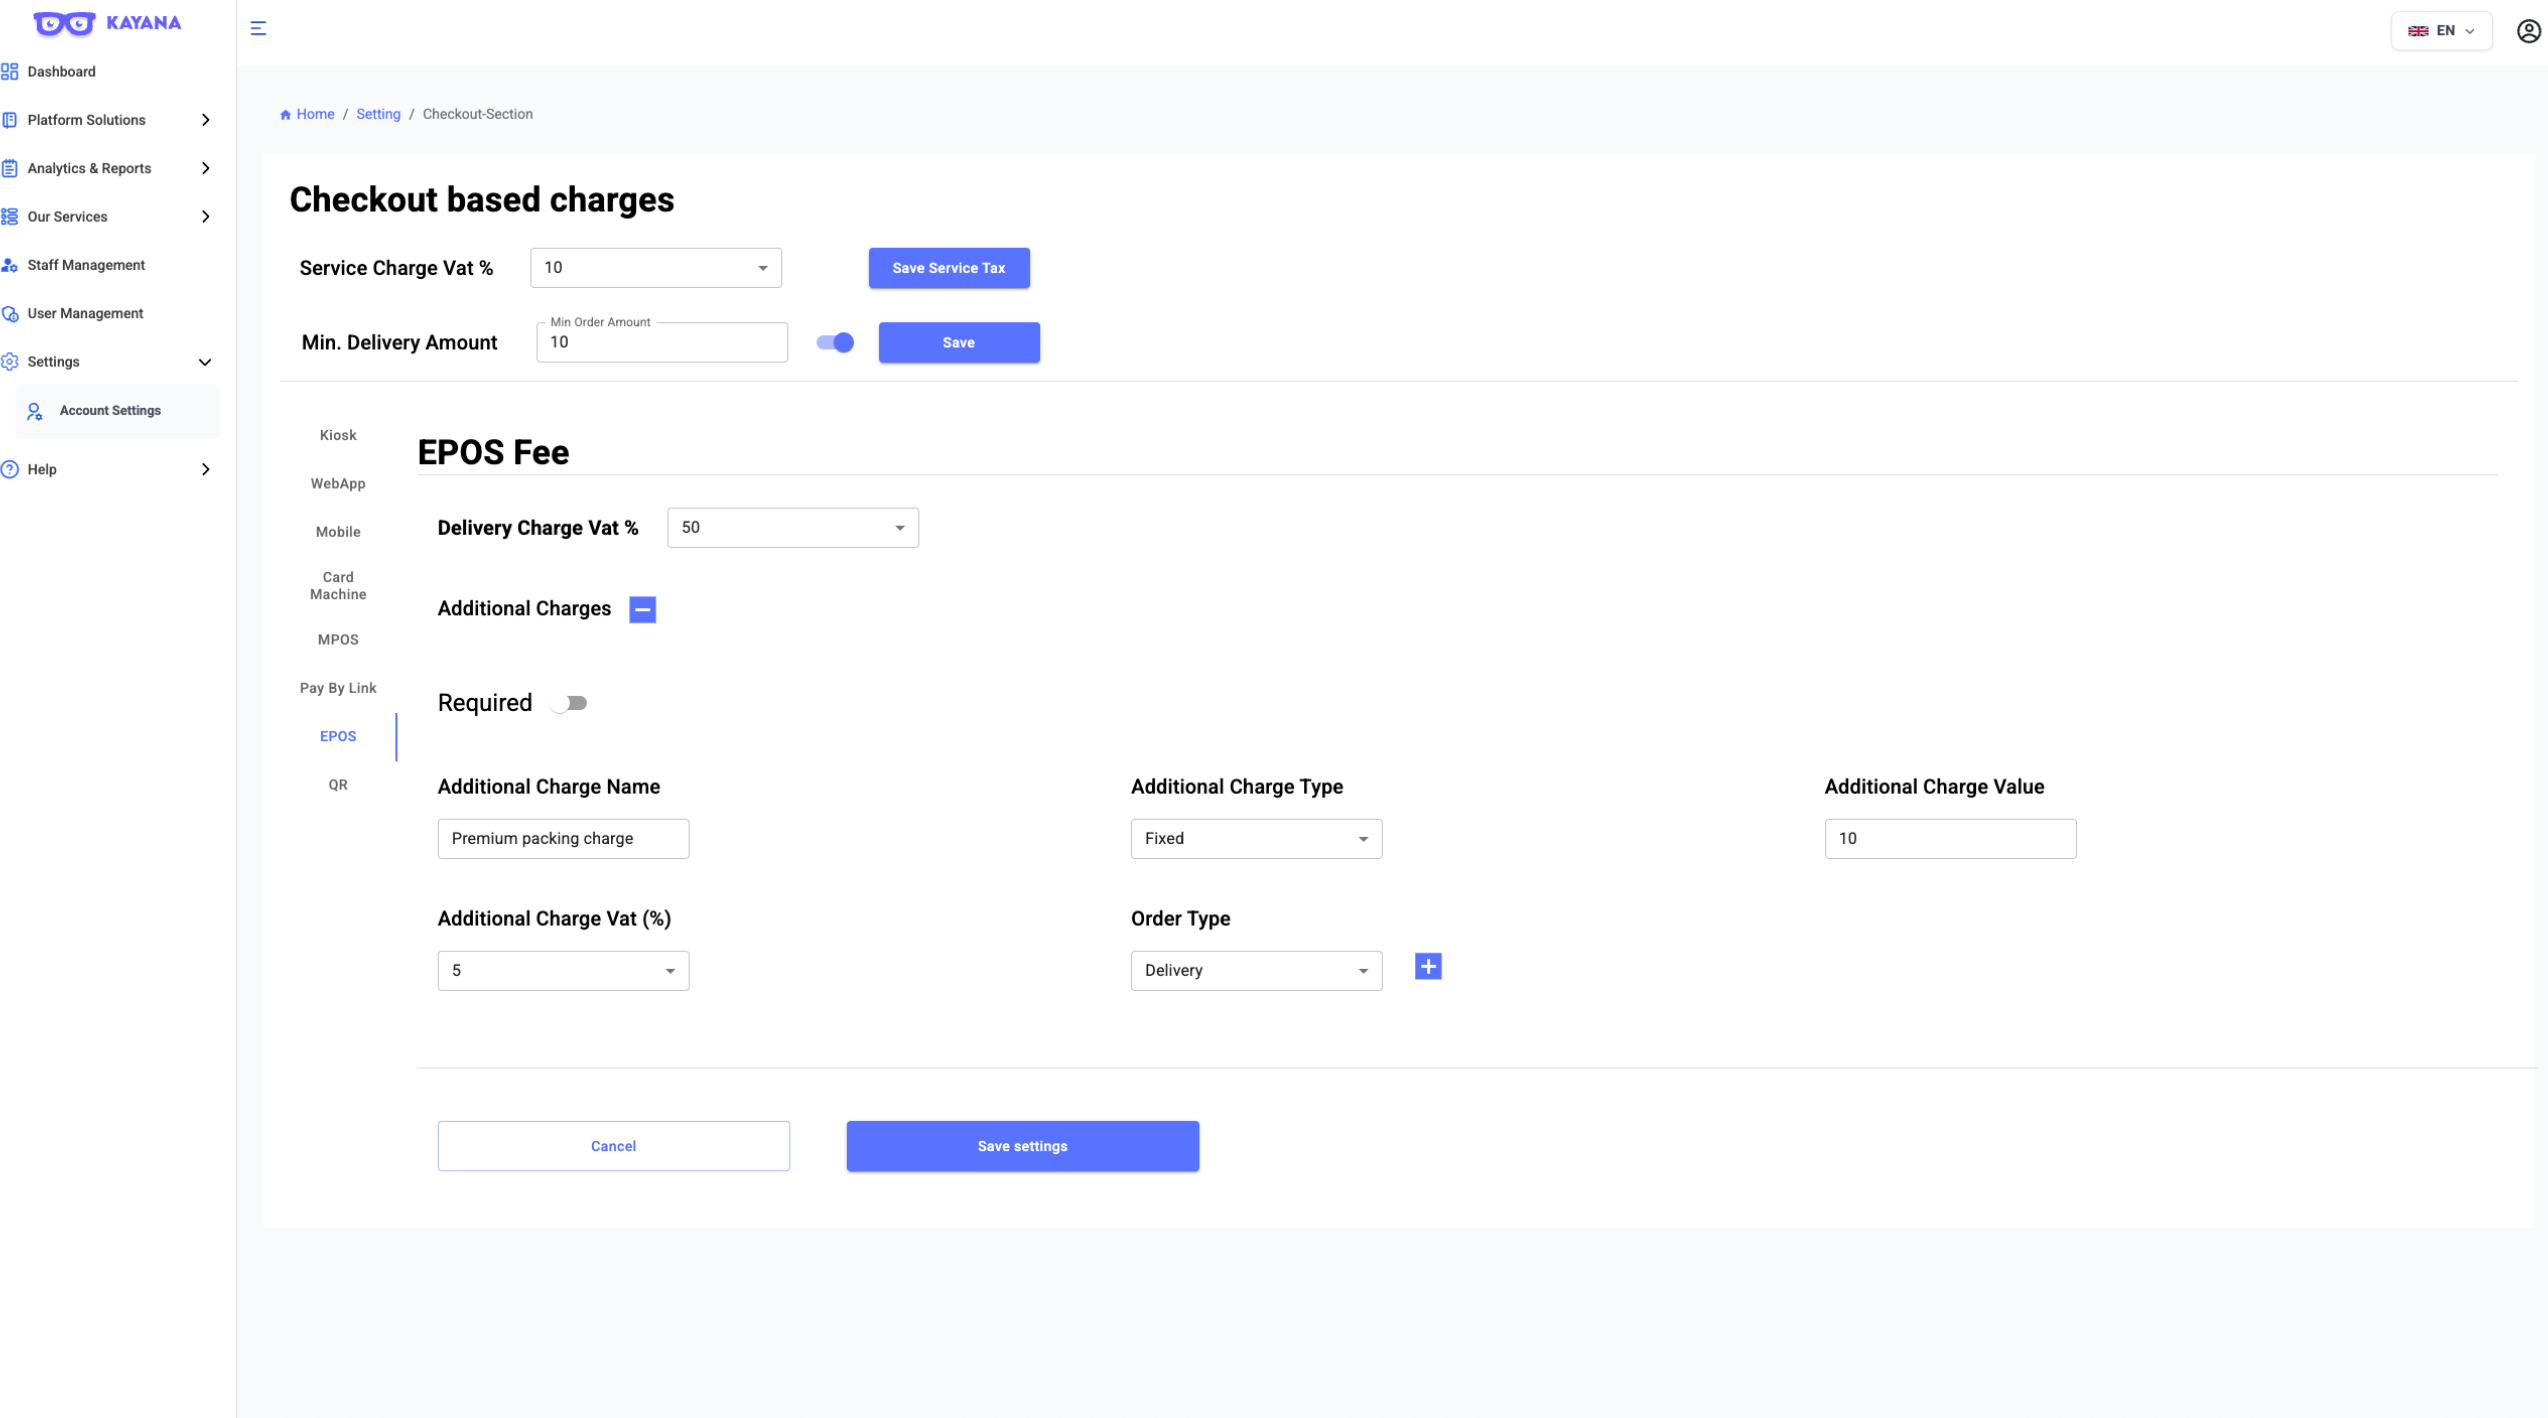Focus the Min Order Amount input
This screenshot has width=2548, height=1418.
click(x=662, y=342)
